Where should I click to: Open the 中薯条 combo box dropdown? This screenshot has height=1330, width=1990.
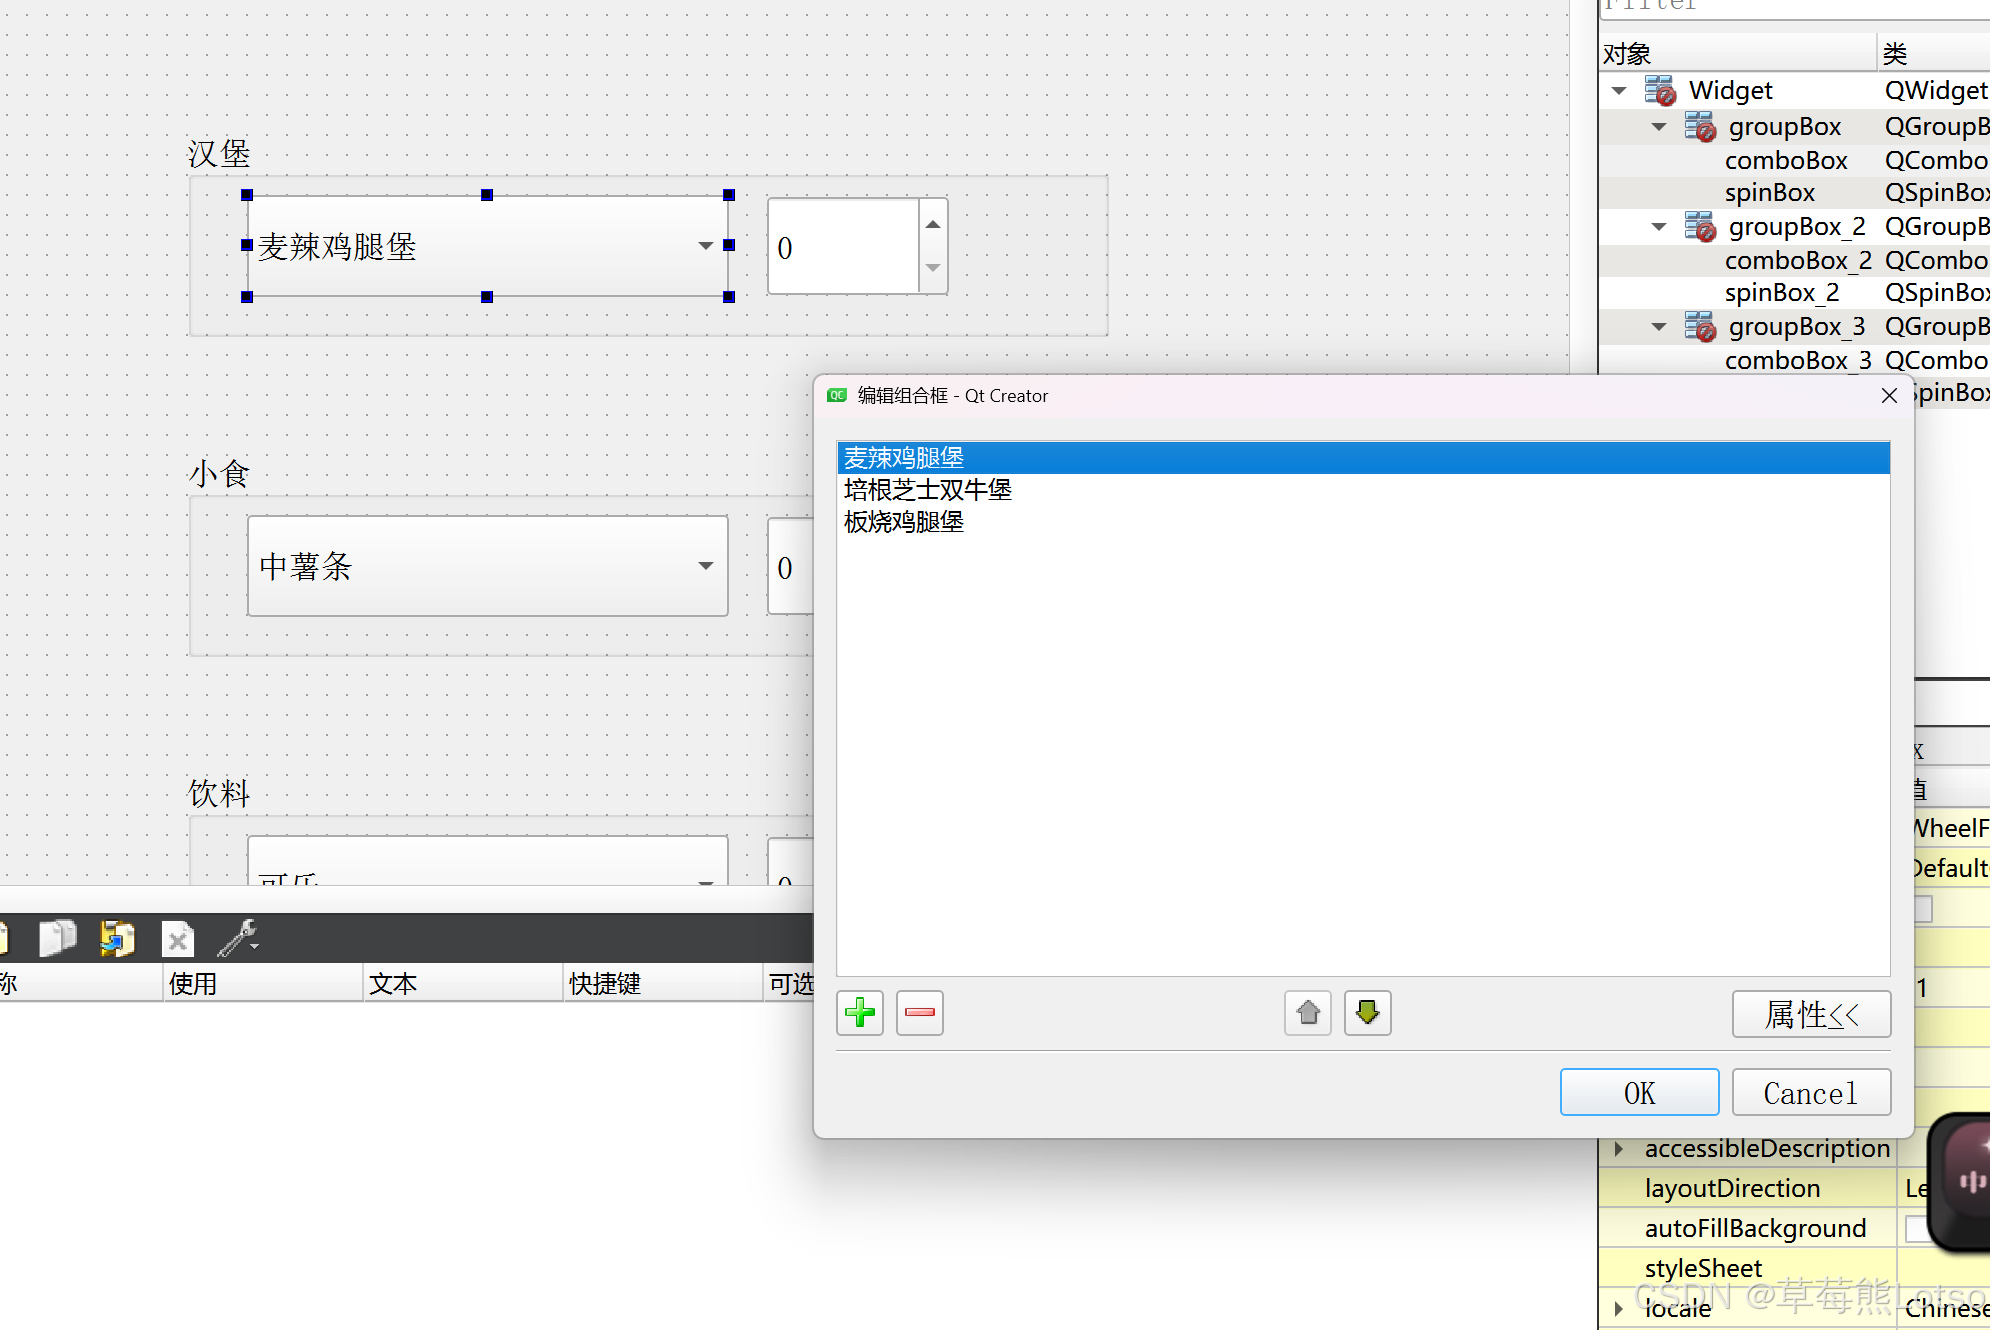coord(705,566)
